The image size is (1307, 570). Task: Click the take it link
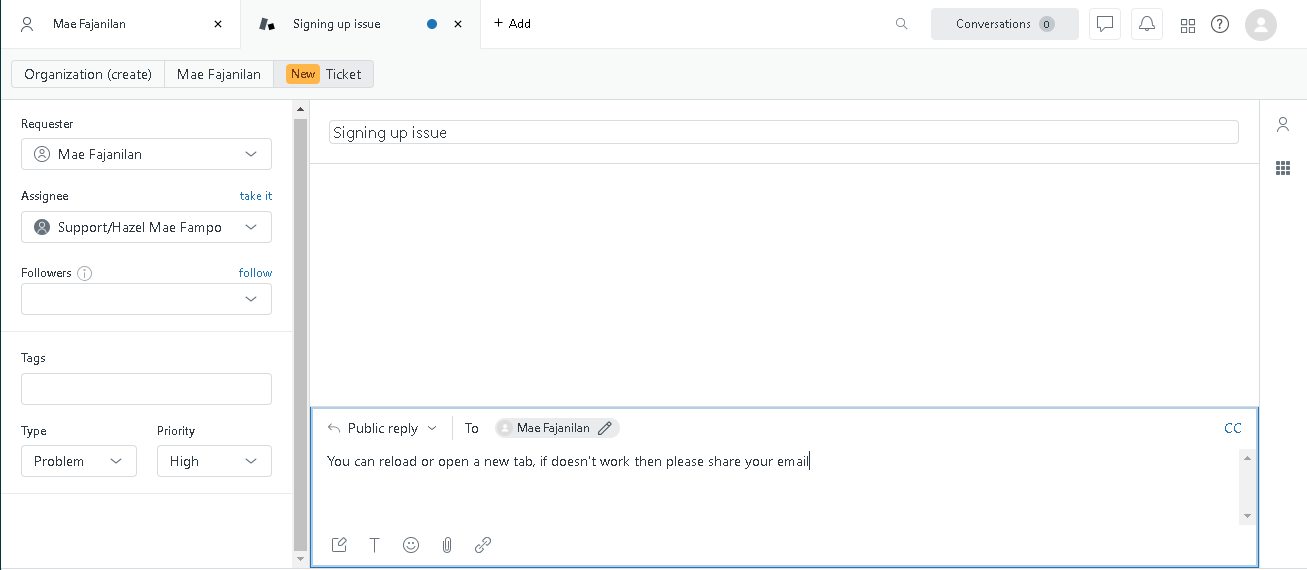[256, 196]
